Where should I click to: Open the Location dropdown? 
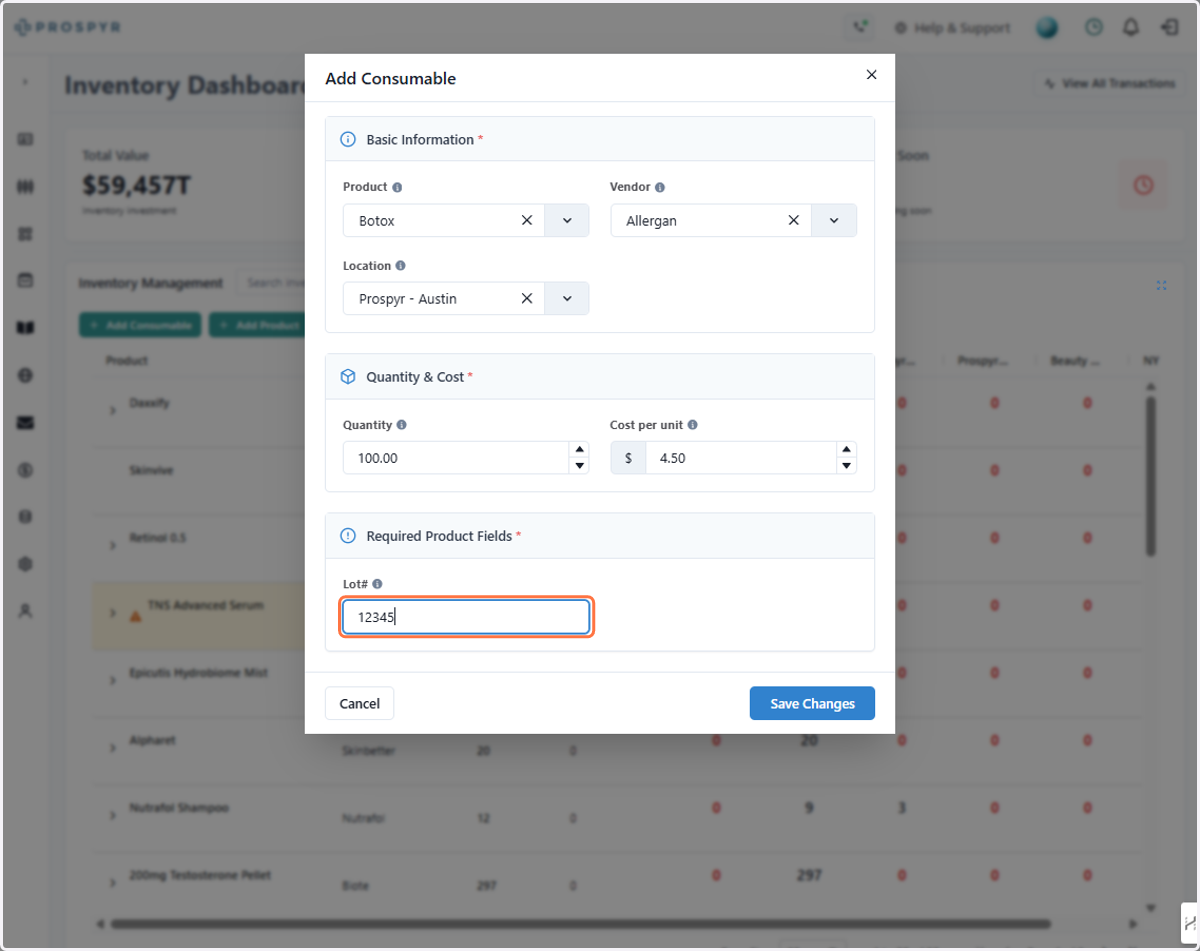[x=567, y=298]
